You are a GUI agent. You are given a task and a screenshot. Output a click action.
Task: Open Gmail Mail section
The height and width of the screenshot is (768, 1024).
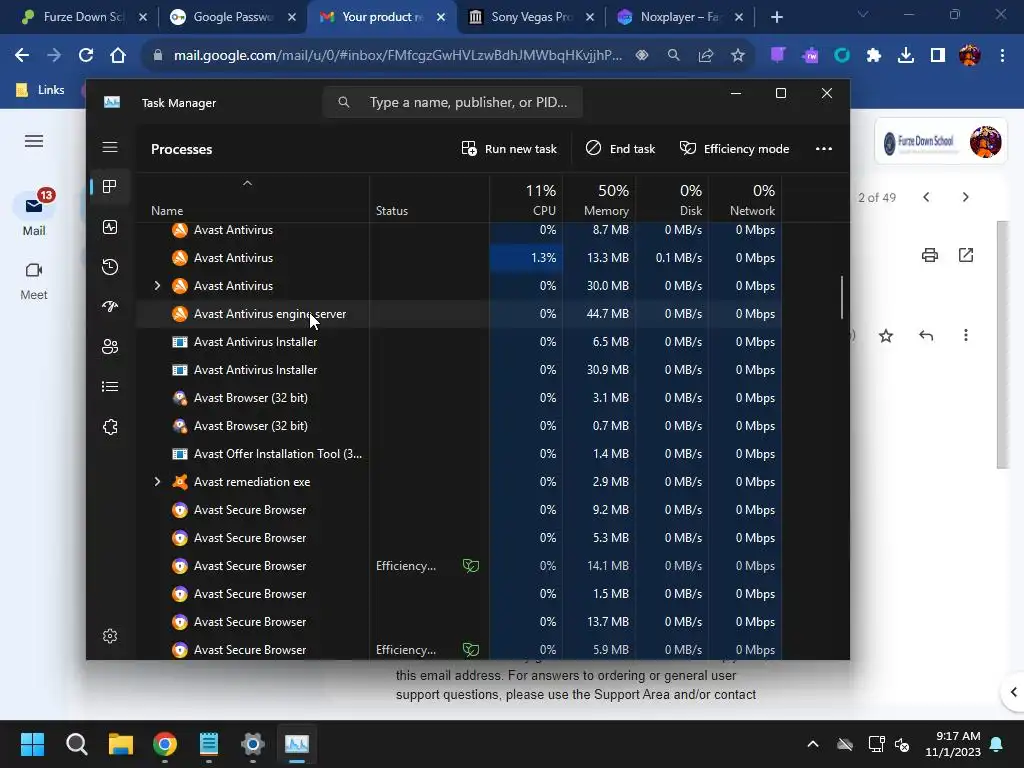pyautogui.click(x=34, y=214)
